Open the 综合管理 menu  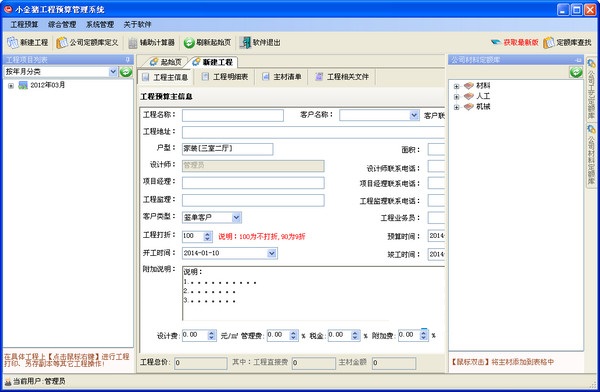62,24
